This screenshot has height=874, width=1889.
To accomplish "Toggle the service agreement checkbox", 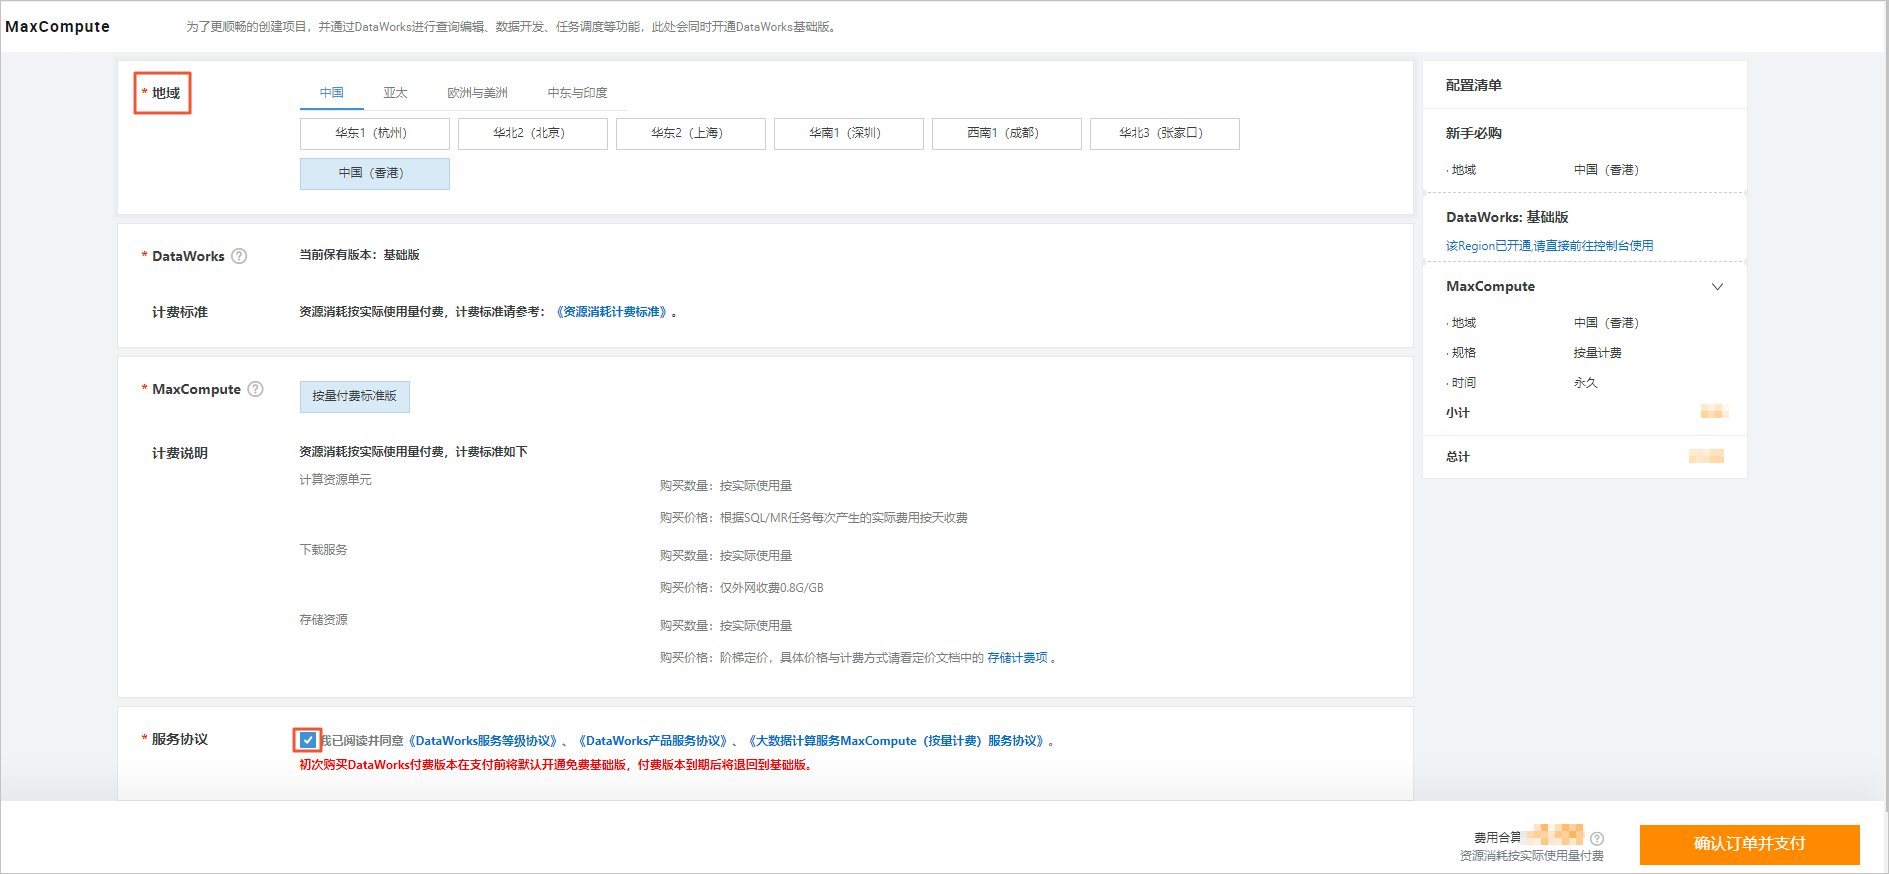I will pos(308,740).
